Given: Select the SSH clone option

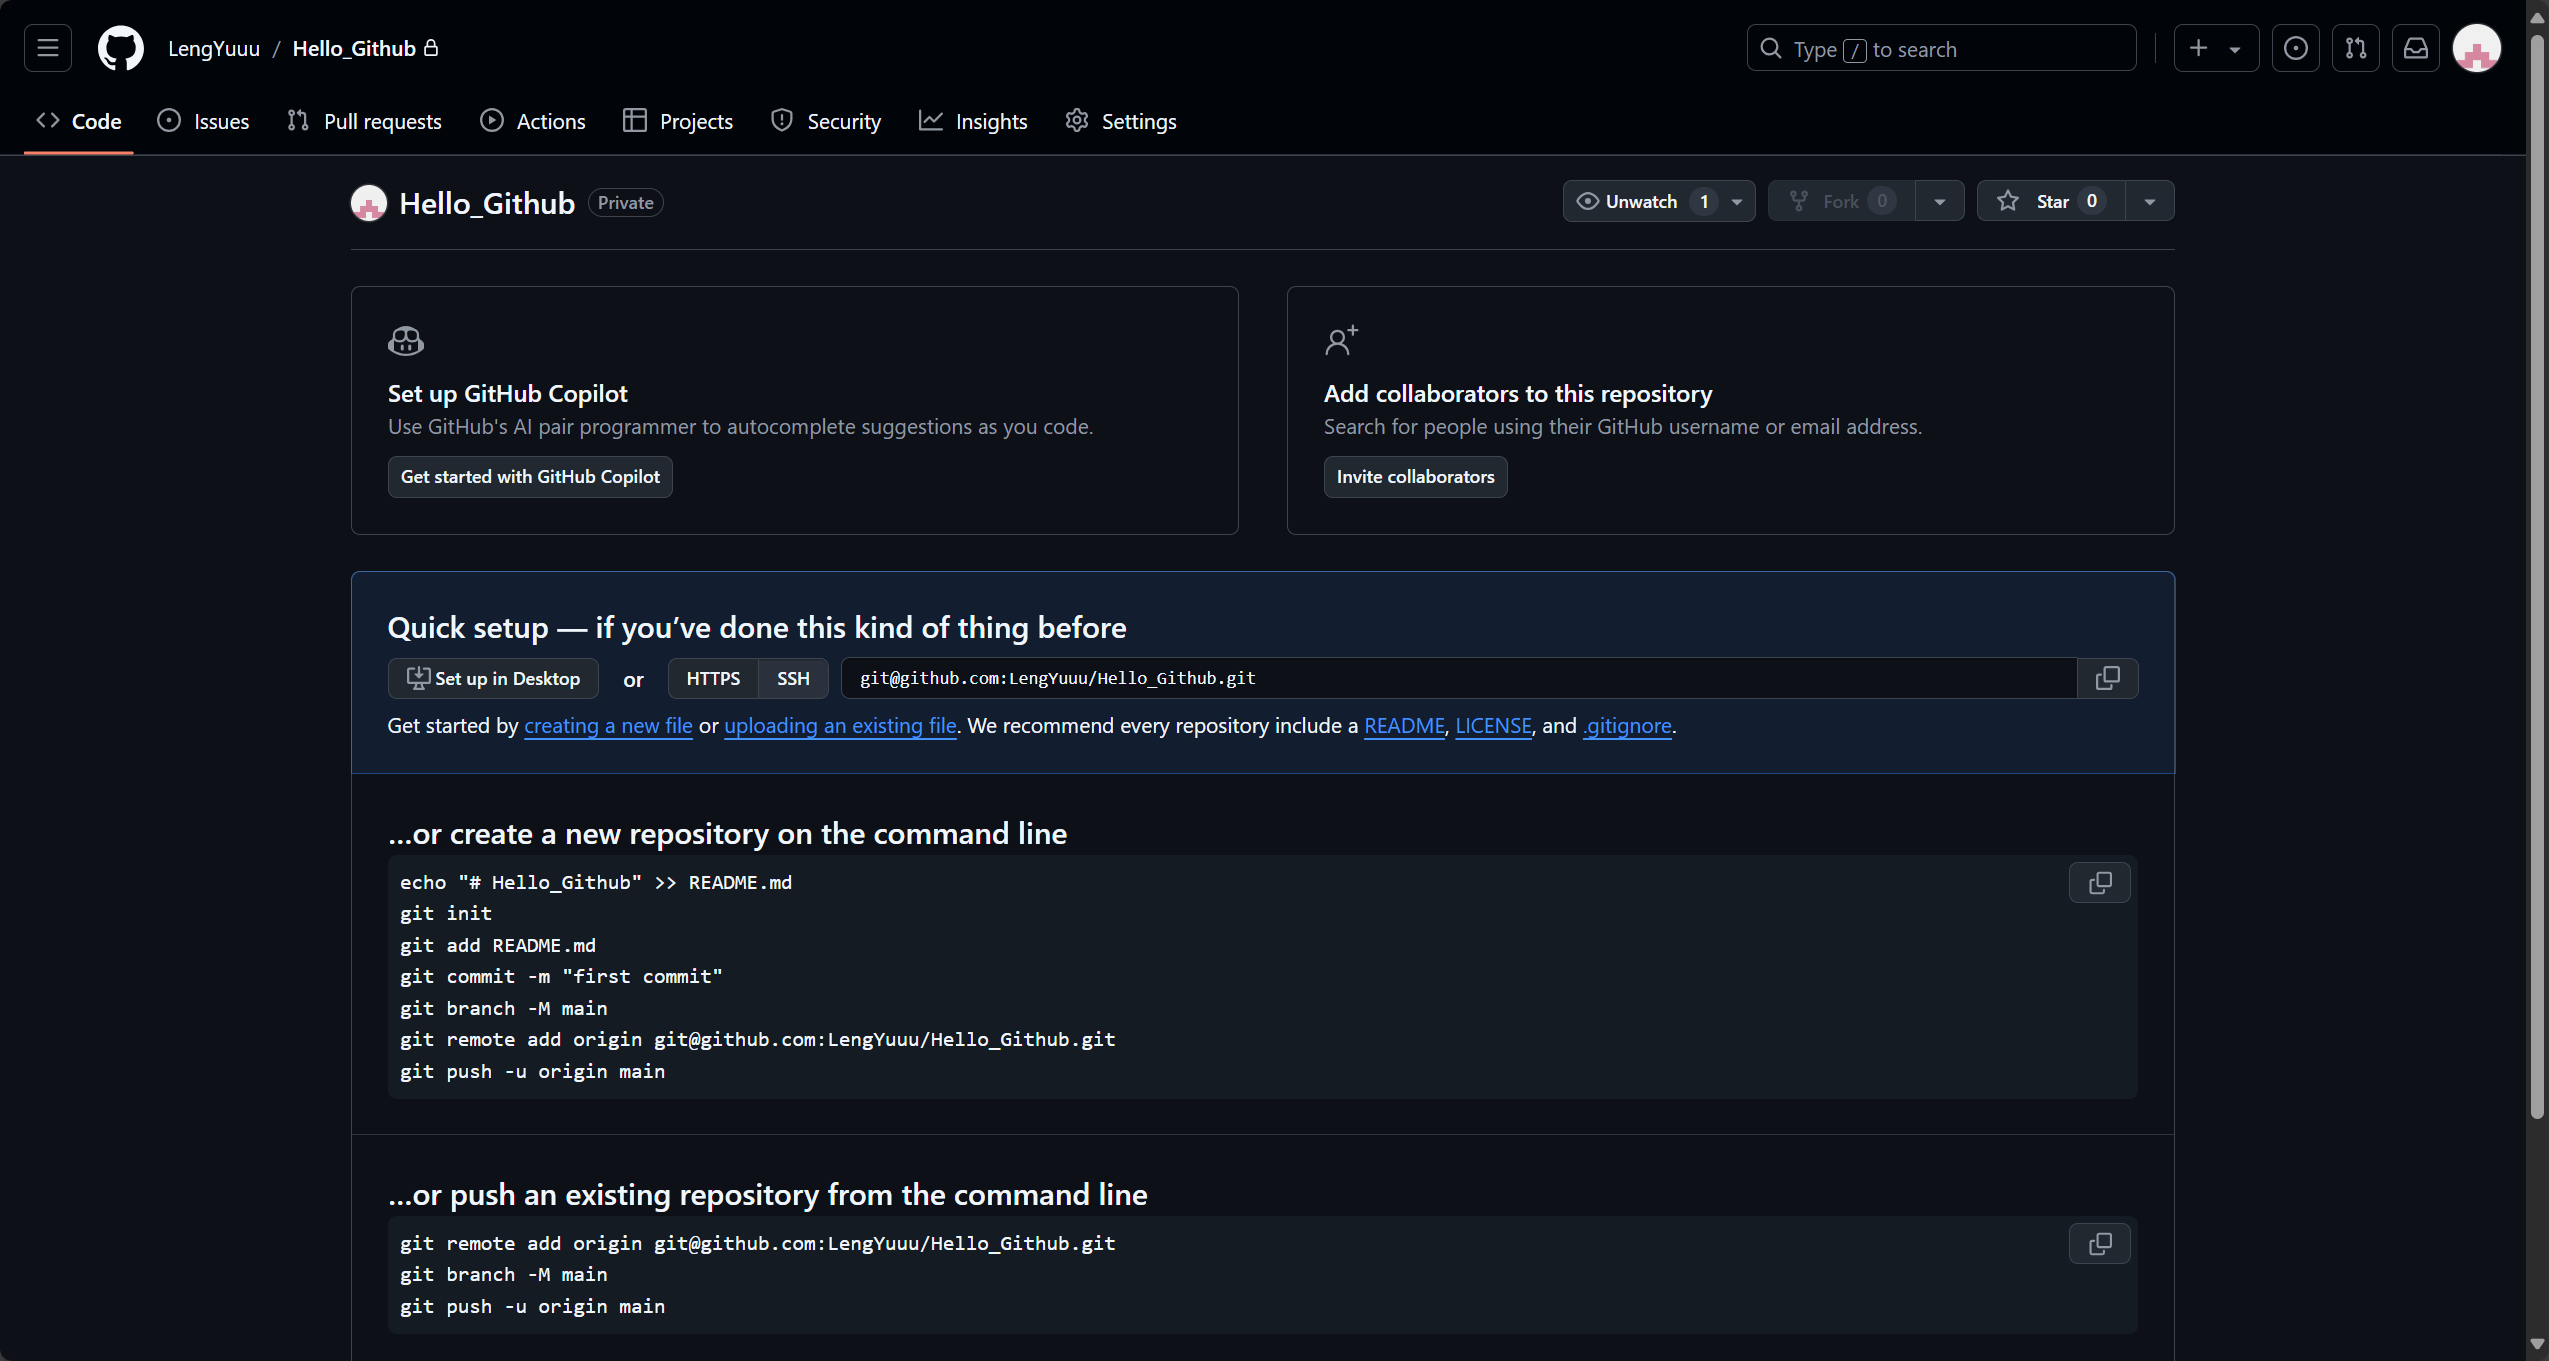Looking at the screenshot, I should click(x=793, y=678).
